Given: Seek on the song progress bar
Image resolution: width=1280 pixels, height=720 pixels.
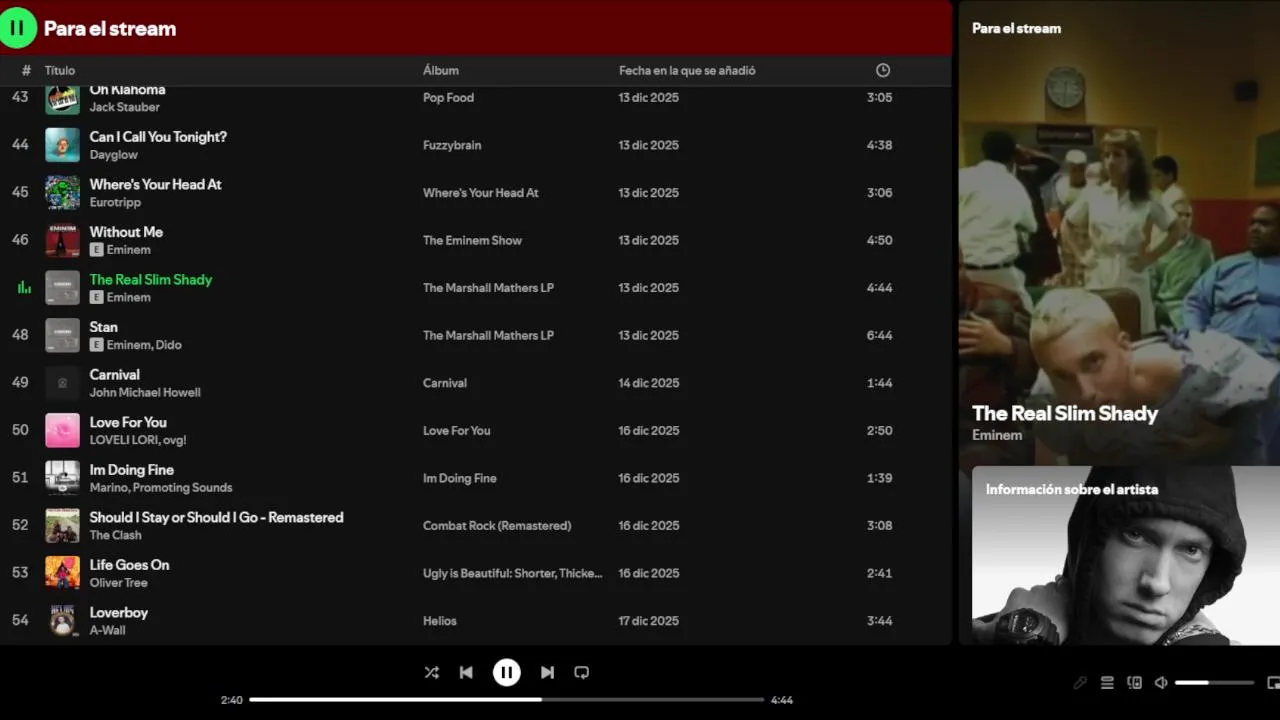Looking at the screenshot, I should coord(506,700).
